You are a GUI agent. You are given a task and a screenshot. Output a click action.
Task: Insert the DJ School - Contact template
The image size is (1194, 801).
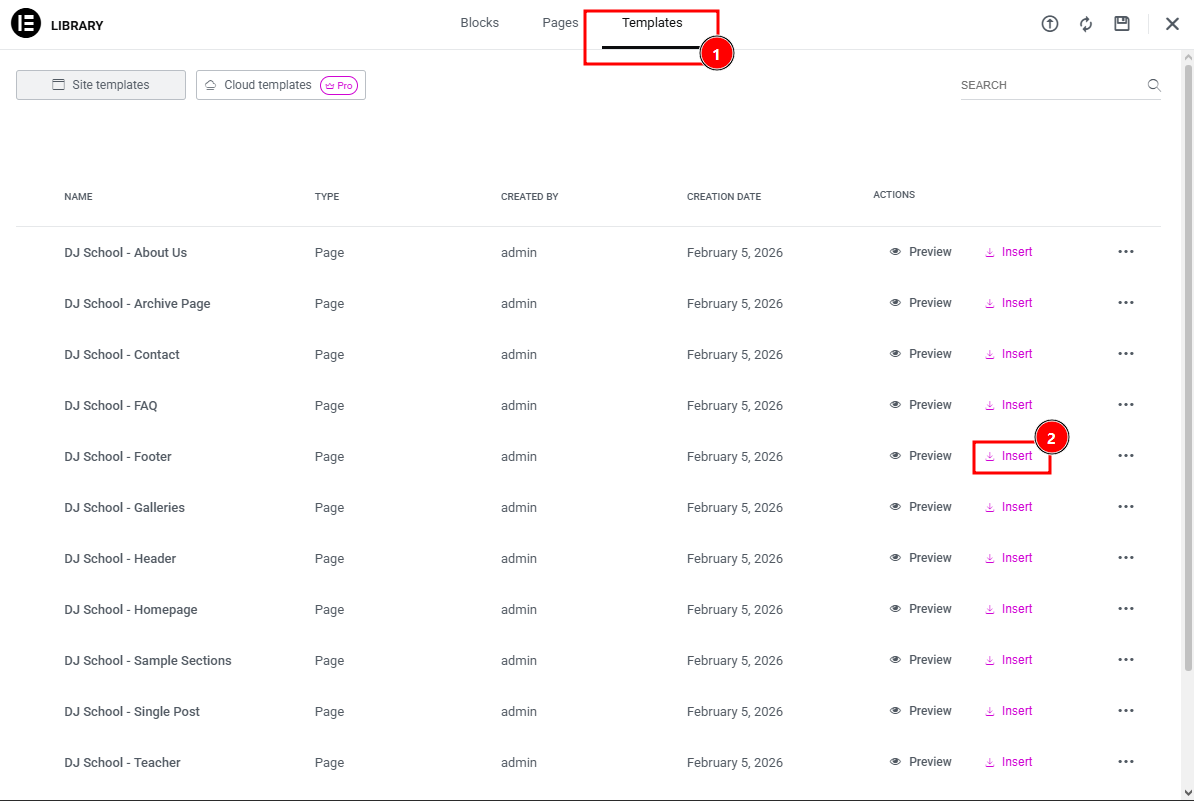[1009, 354]
